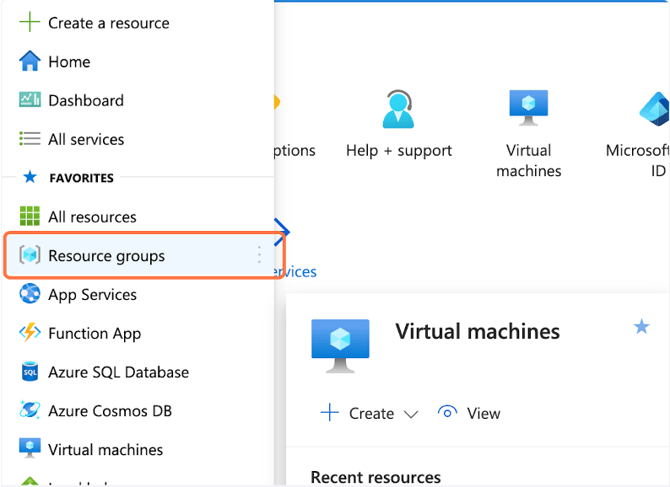This screenshot has height=487, width=670.
Task: Open the Dashboard menu item
Action: click(x=85, y=100)
